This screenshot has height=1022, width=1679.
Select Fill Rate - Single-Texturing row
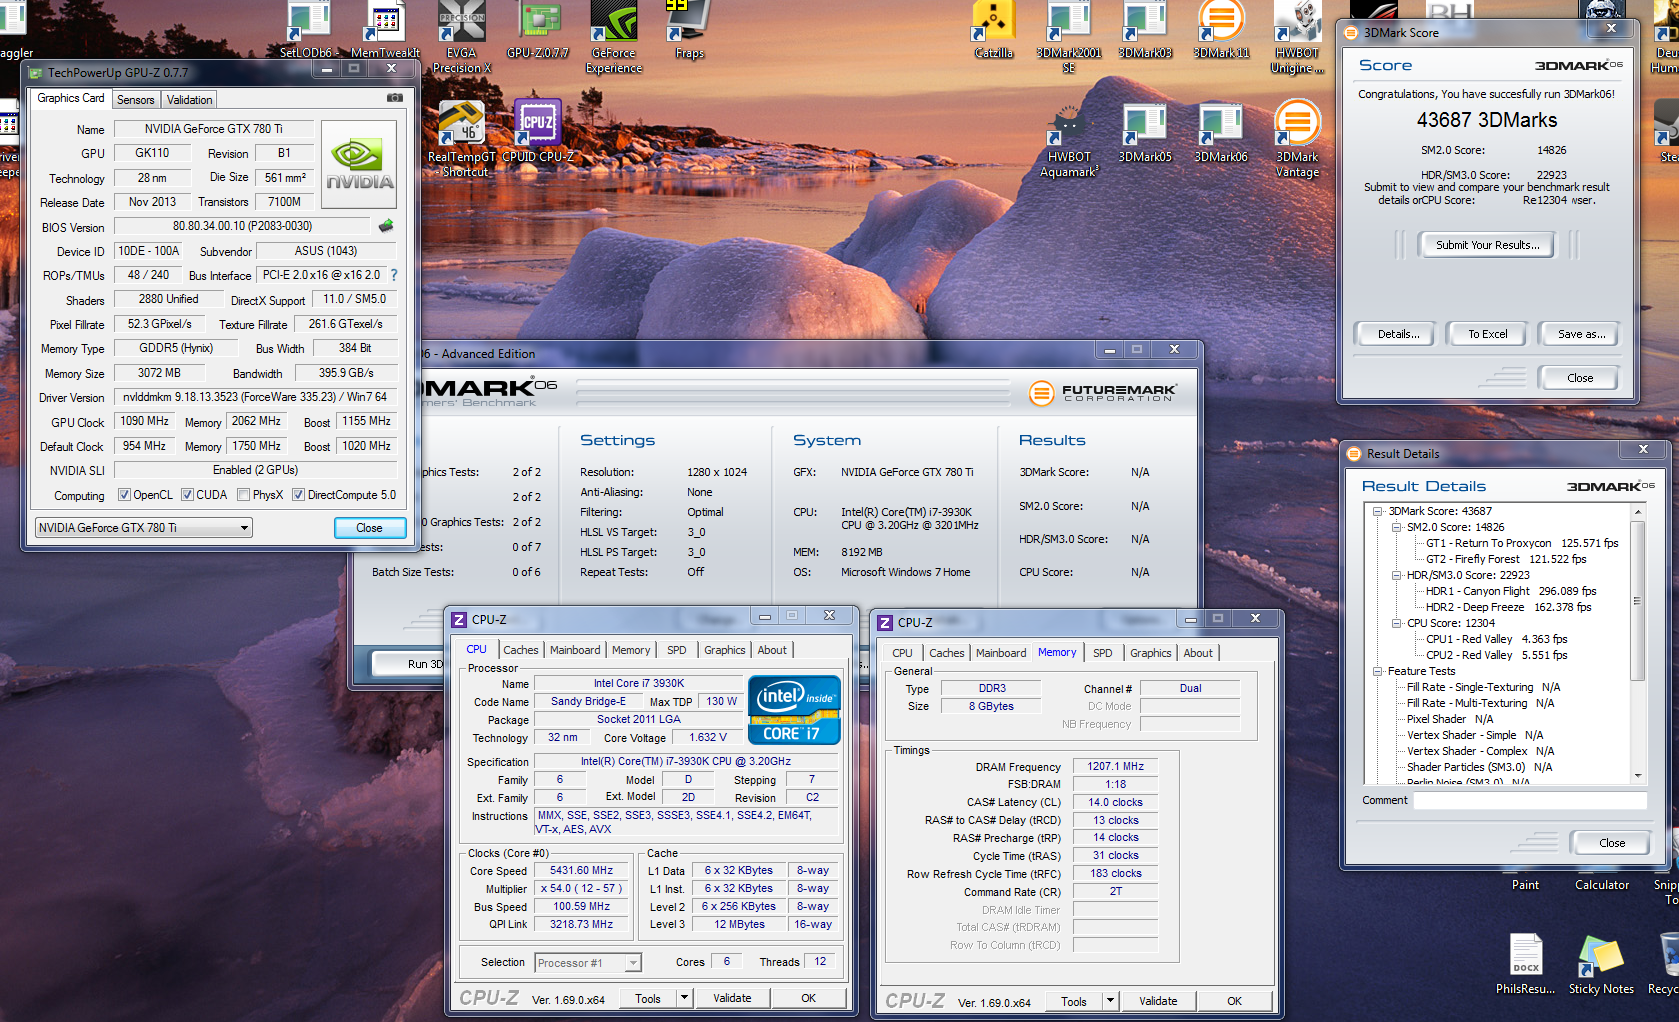[1483, 687]
